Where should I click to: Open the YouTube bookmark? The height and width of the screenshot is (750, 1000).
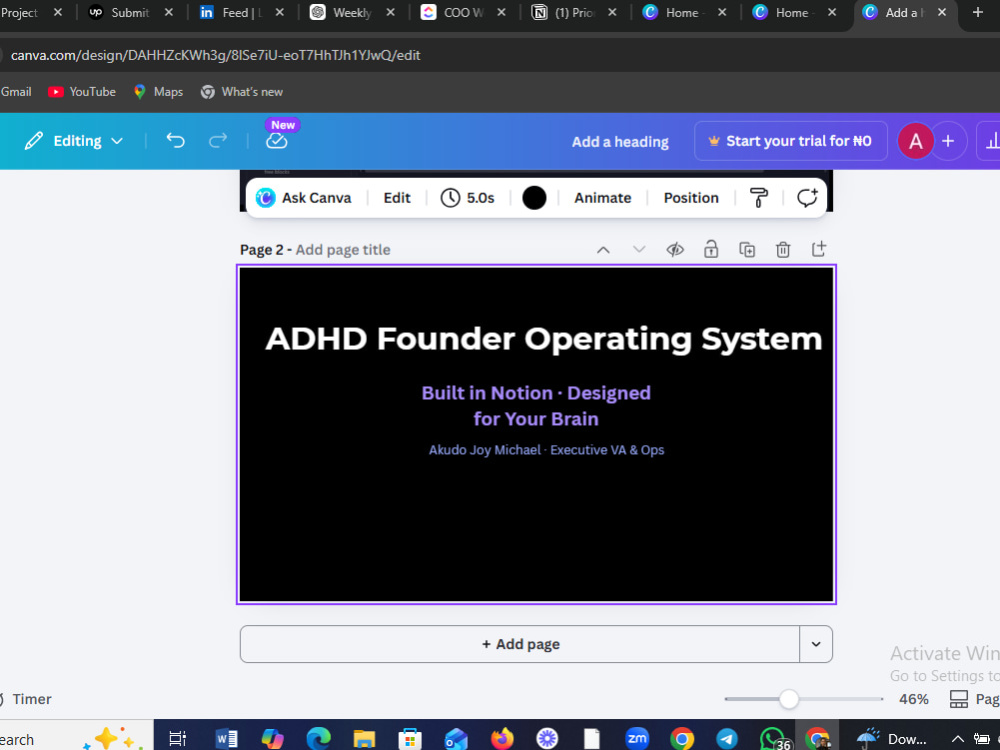coord(82,92)
